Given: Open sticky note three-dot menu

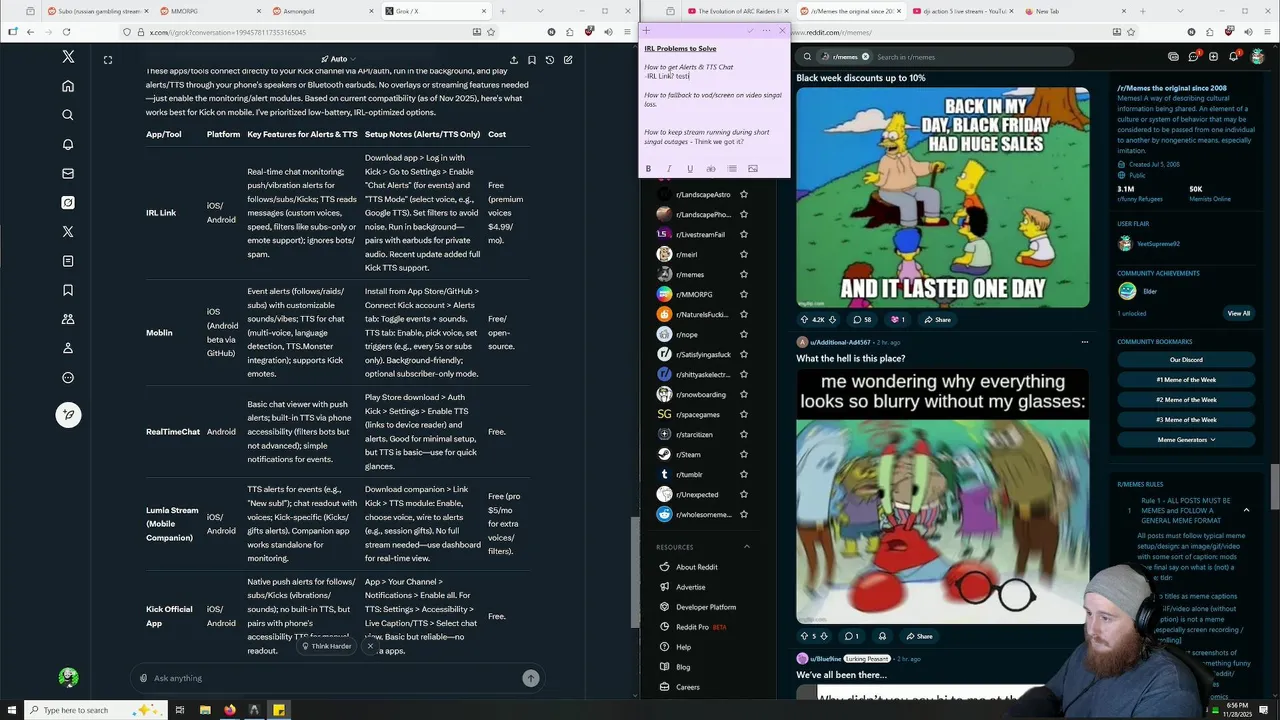Looking at the screenshot, I should (x=767, y=31).
